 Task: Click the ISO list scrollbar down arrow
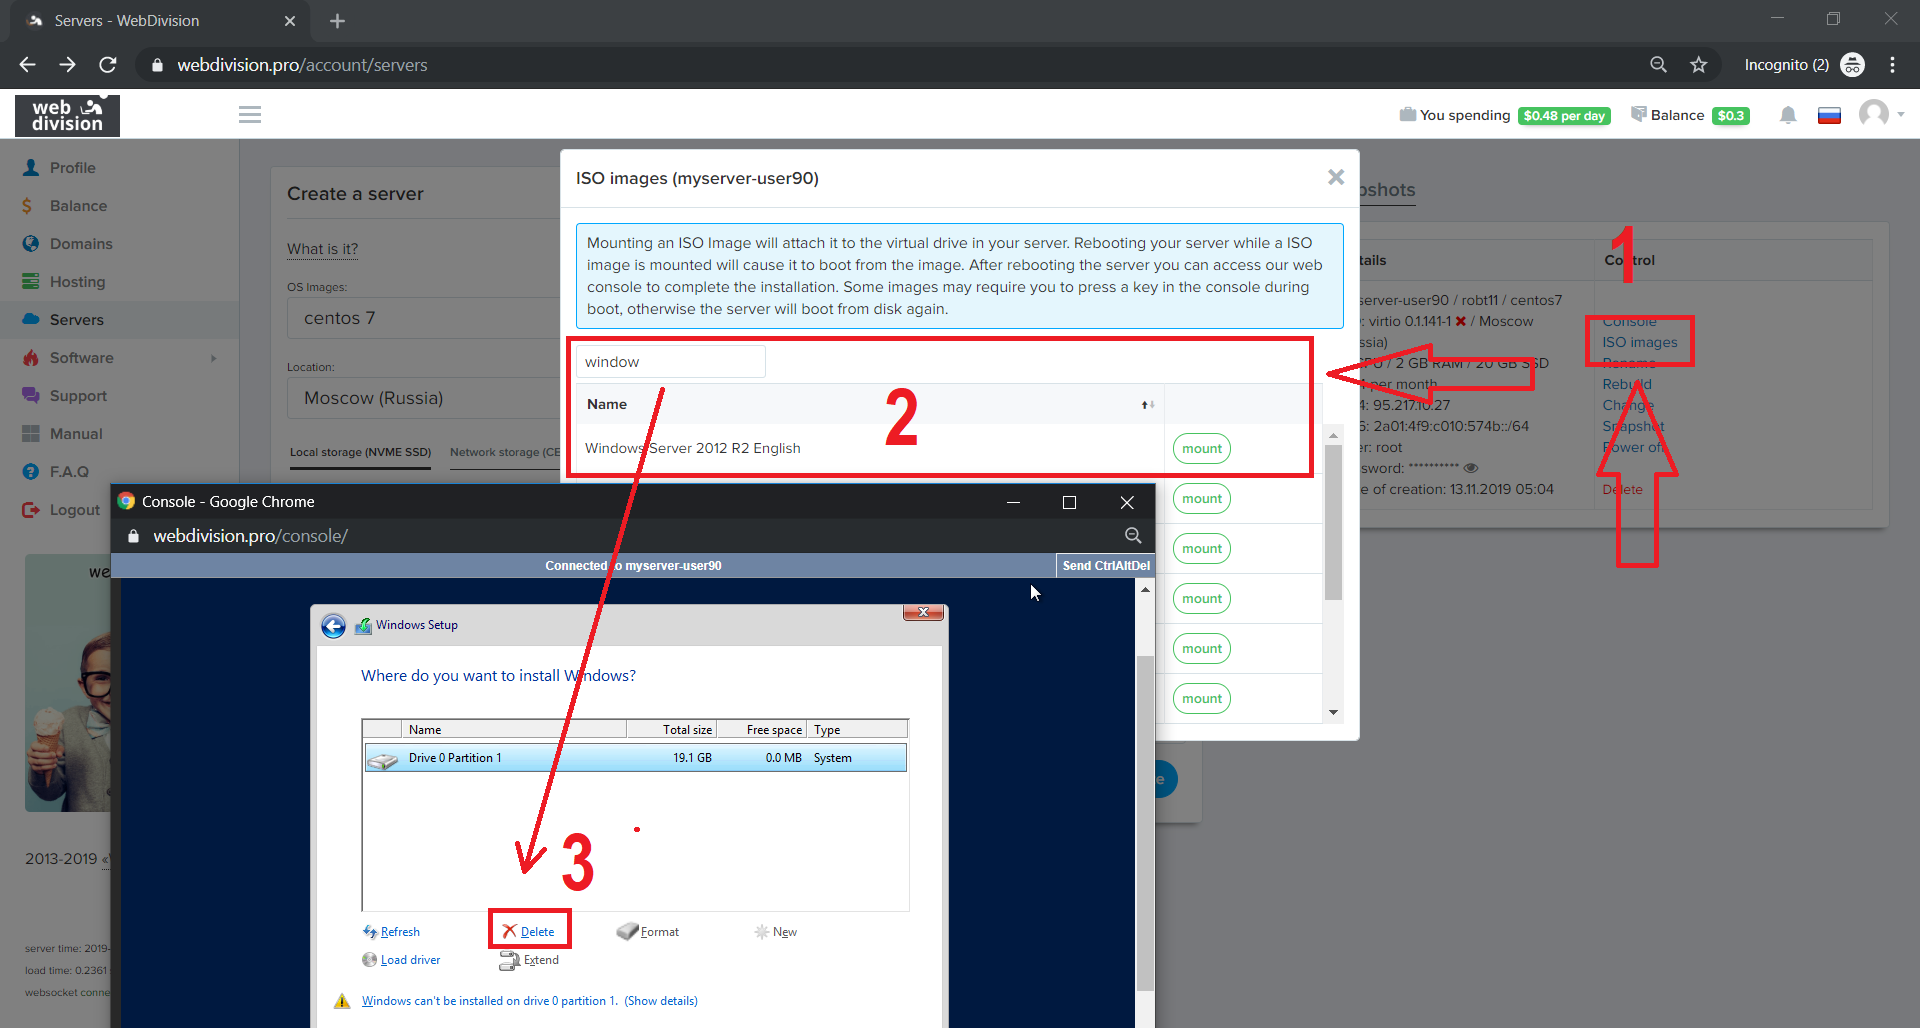click(x=1333, y=712)
